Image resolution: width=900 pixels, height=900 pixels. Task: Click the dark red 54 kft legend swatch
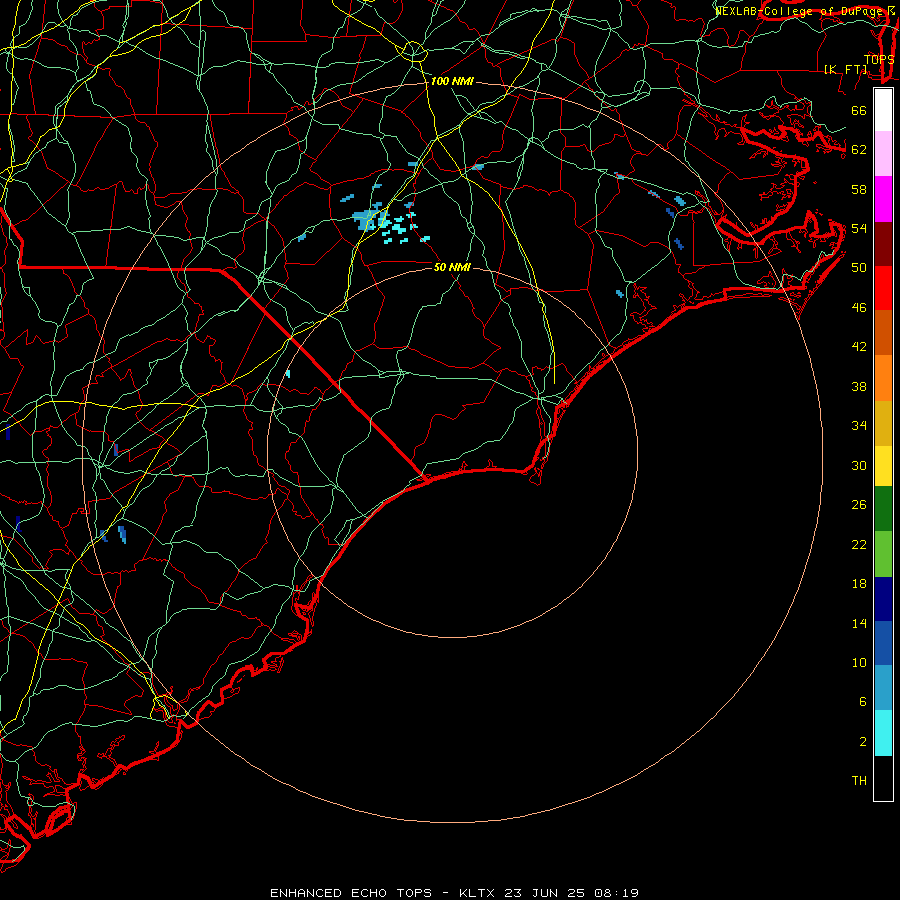coord(883,243)
